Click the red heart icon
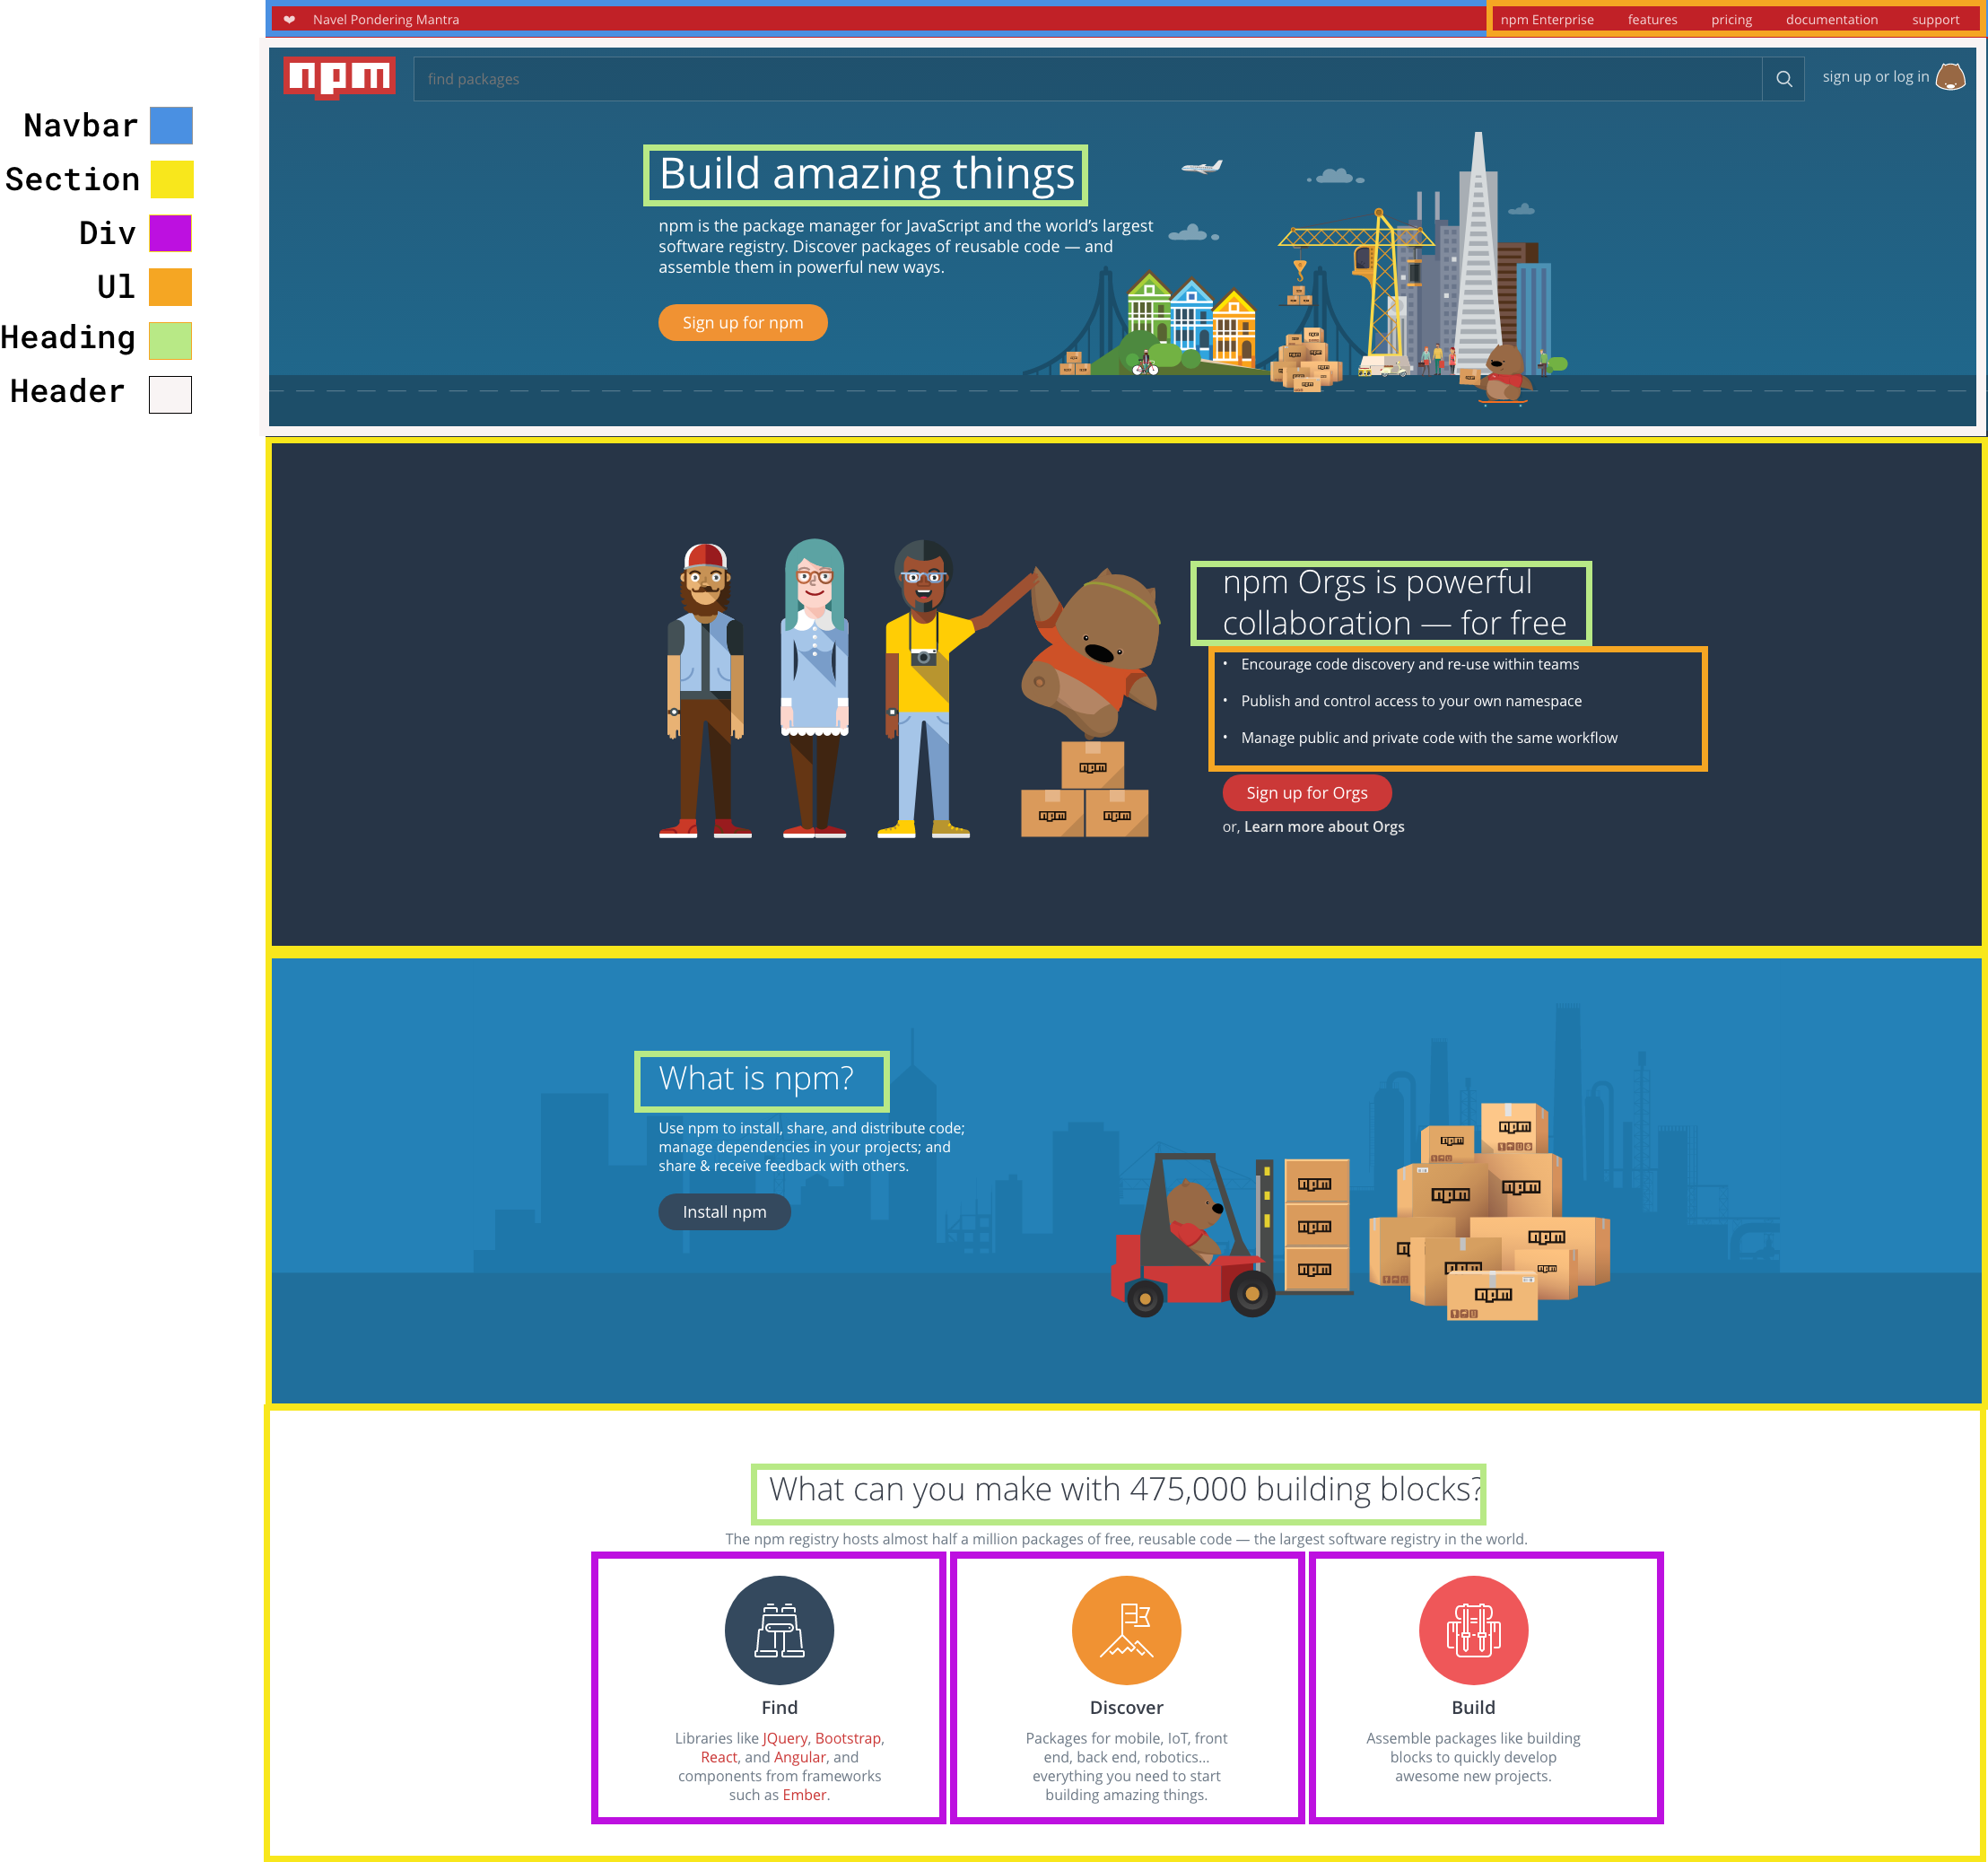 pyautogui.click(x=289, y=19)
